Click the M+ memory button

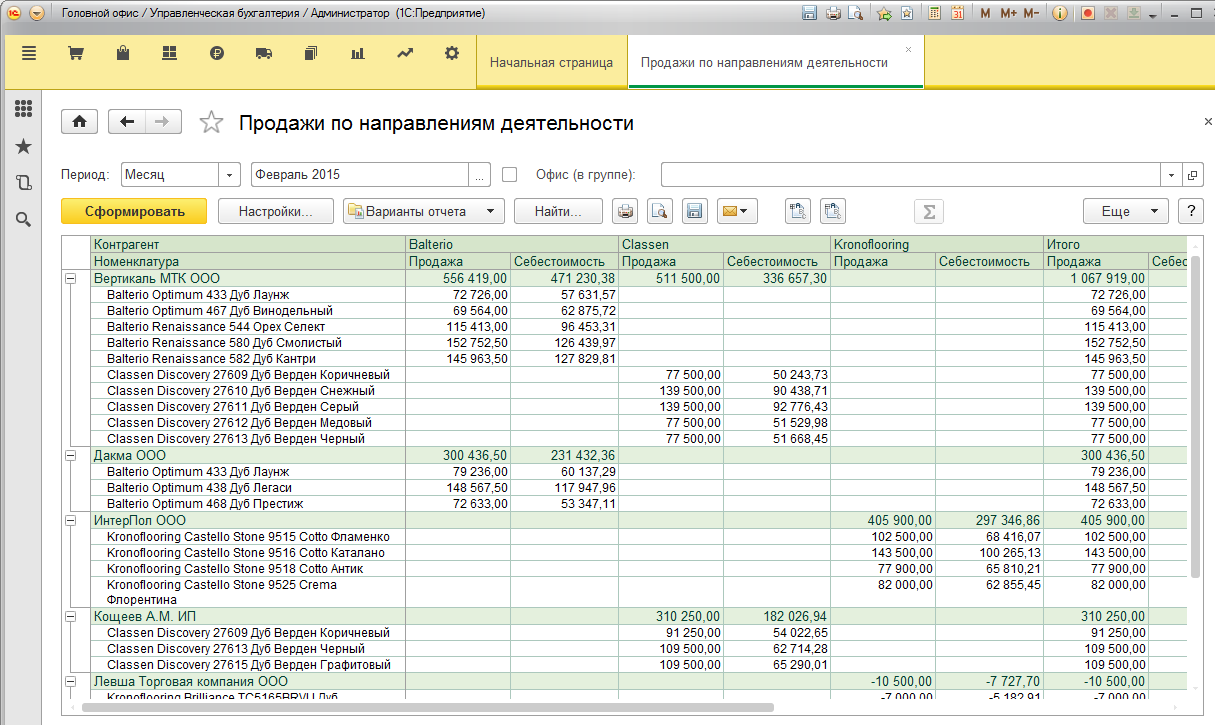click(x=1008, y=14)
